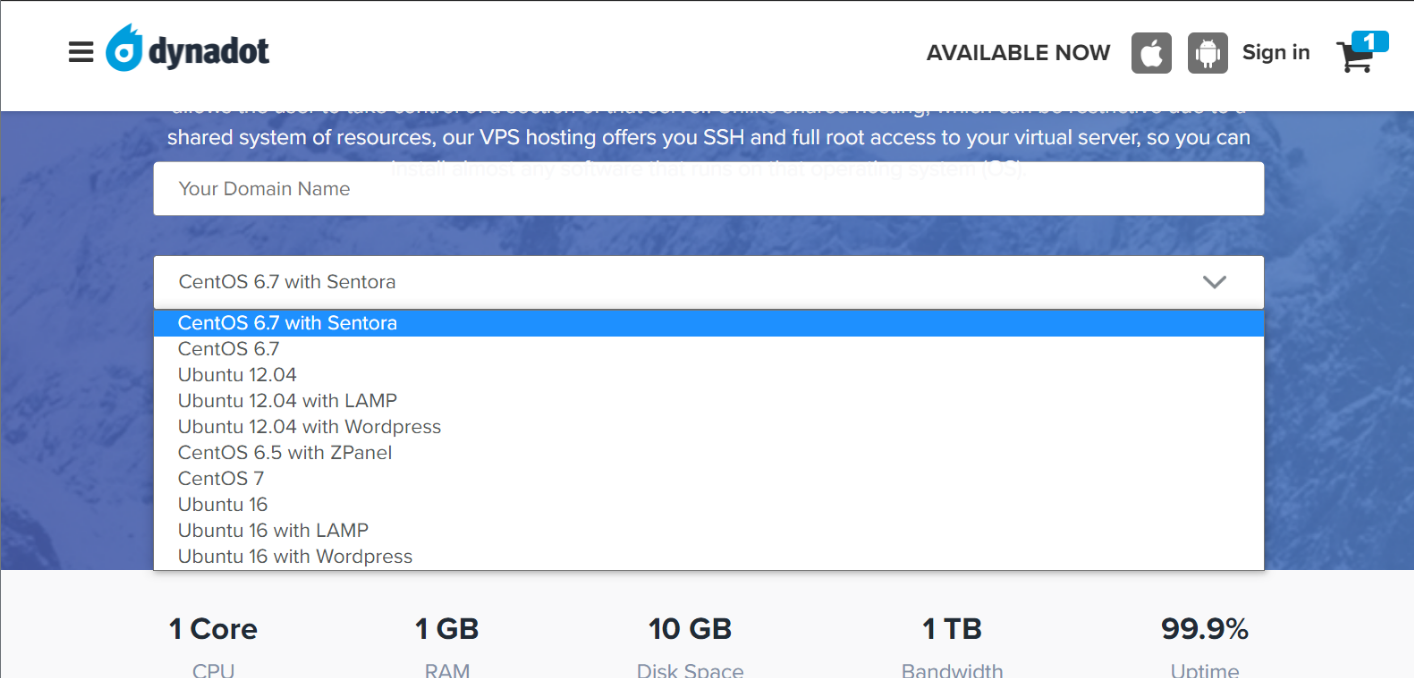
Task: Select Ubuntu 16 with Wordpress
Action: [x=295, y=557]
